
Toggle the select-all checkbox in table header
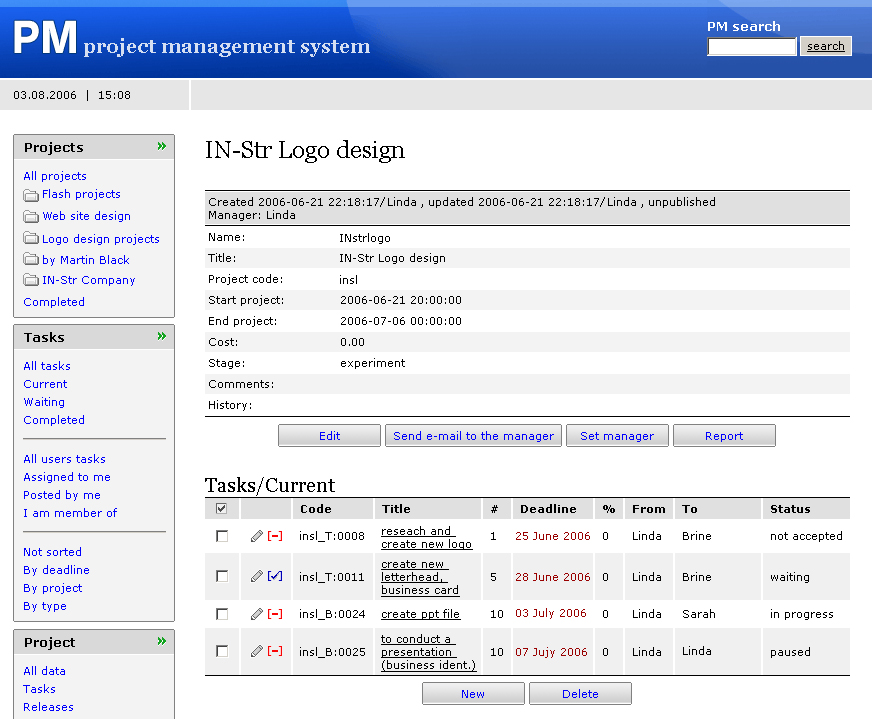[x=221, y=508]
